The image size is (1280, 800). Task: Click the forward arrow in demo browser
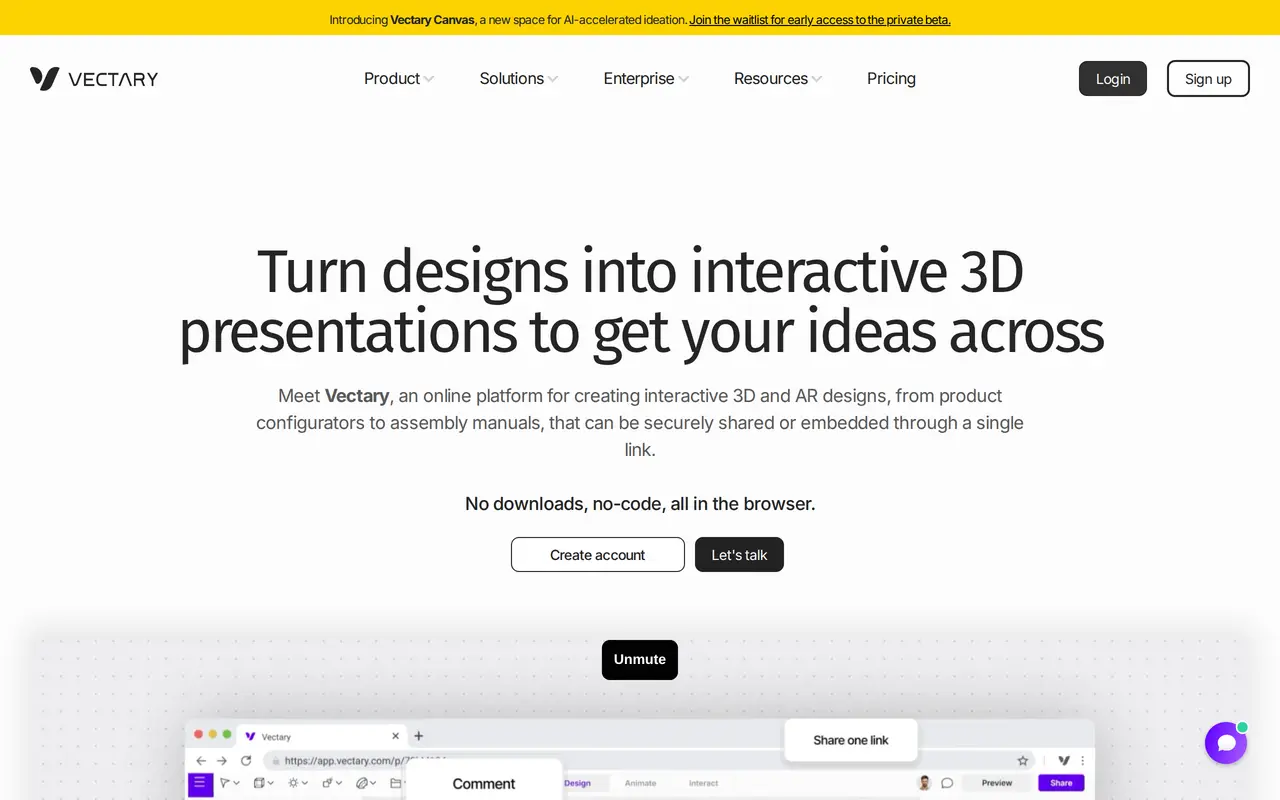coord(222,761)
